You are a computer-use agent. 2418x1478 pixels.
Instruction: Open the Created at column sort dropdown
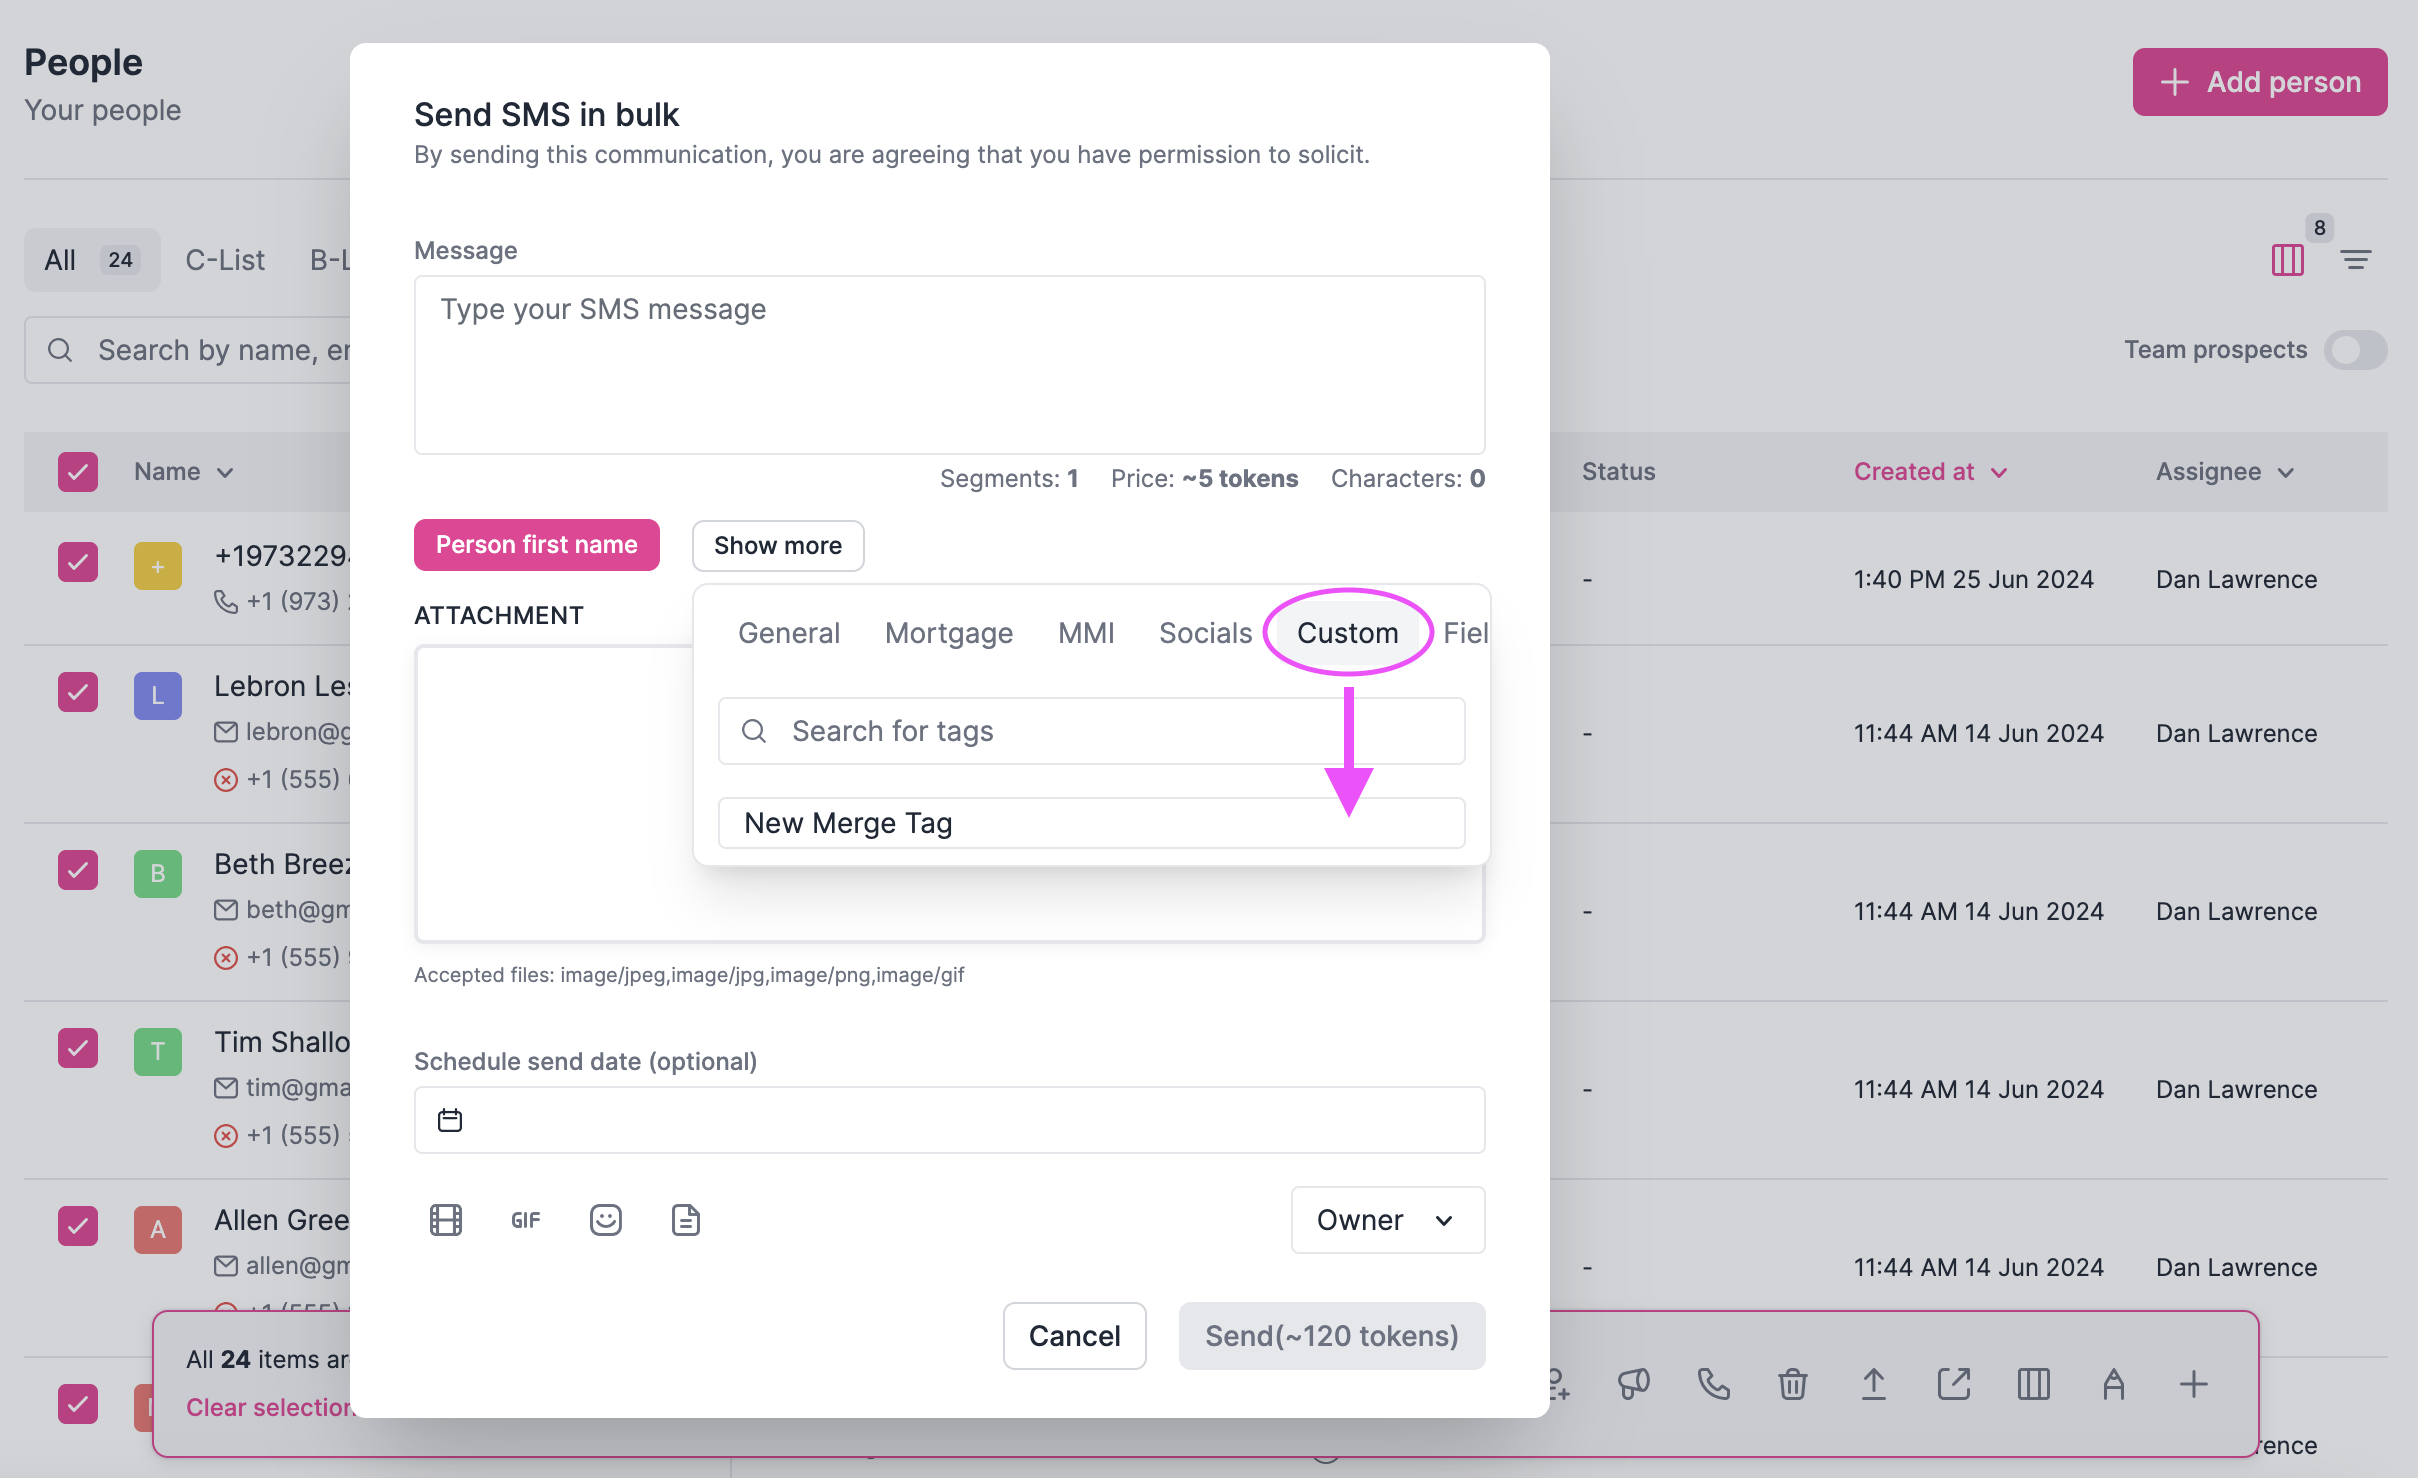[x=1999, y=471]
